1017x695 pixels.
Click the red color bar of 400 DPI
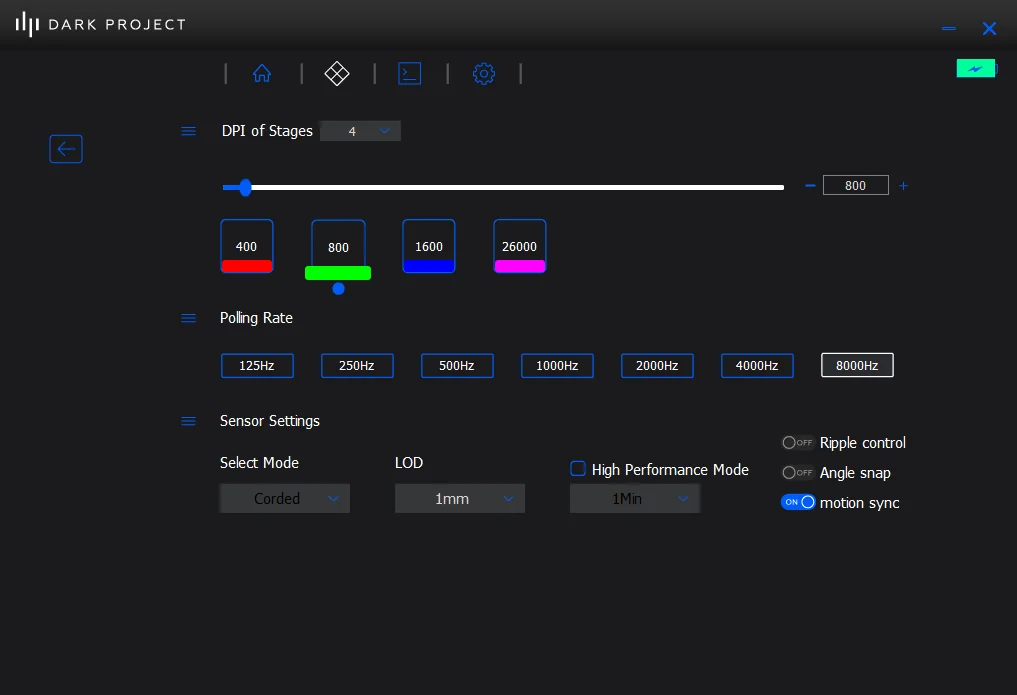[x=246, y=266]
